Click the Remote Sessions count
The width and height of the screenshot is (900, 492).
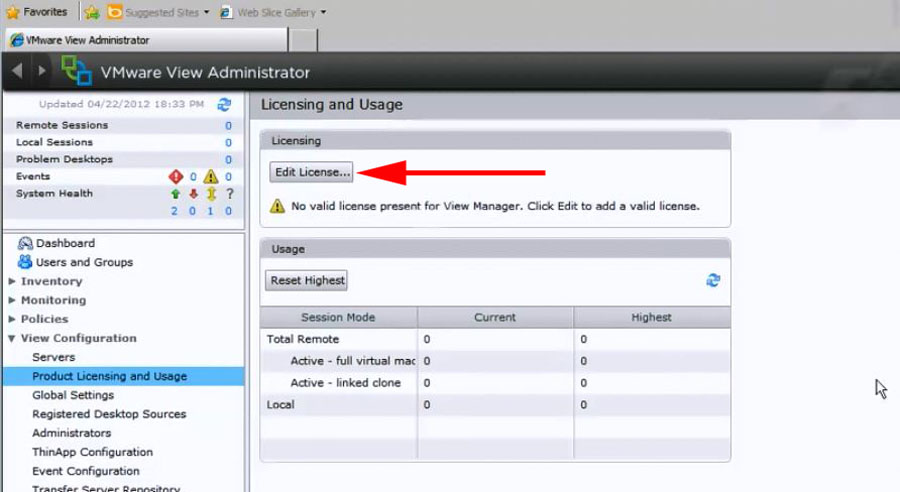pyautogui.click(x=228, y=126)
